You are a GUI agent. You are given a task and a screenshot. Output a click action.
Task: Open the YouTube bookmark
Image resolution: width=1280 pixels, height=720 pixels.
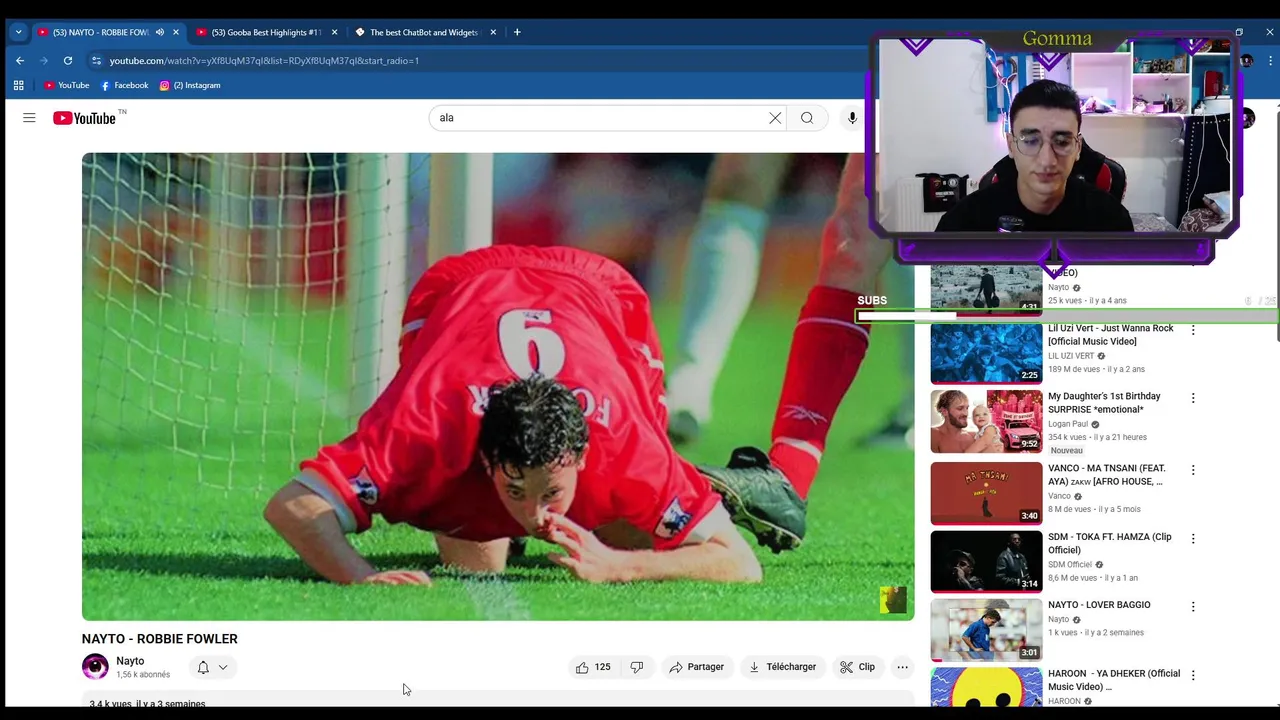tap(66, 85)
